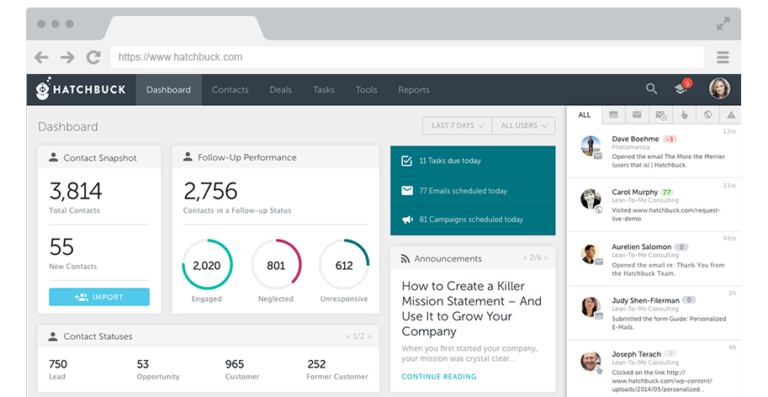Open the Tasks nav item
The image size is (768, 397).
click(x=324, y=90)
